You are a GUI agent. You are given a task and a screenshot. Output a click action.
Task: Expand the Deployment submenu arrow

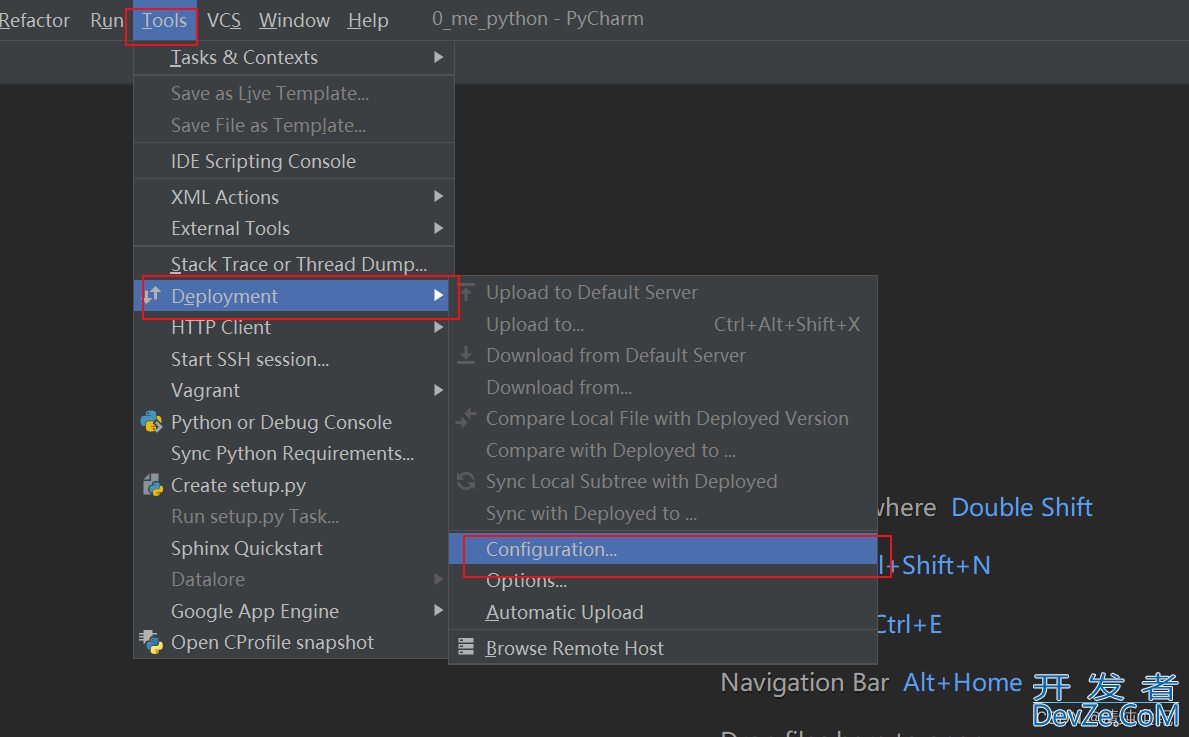pyautogui.click(x=438, y=295)
